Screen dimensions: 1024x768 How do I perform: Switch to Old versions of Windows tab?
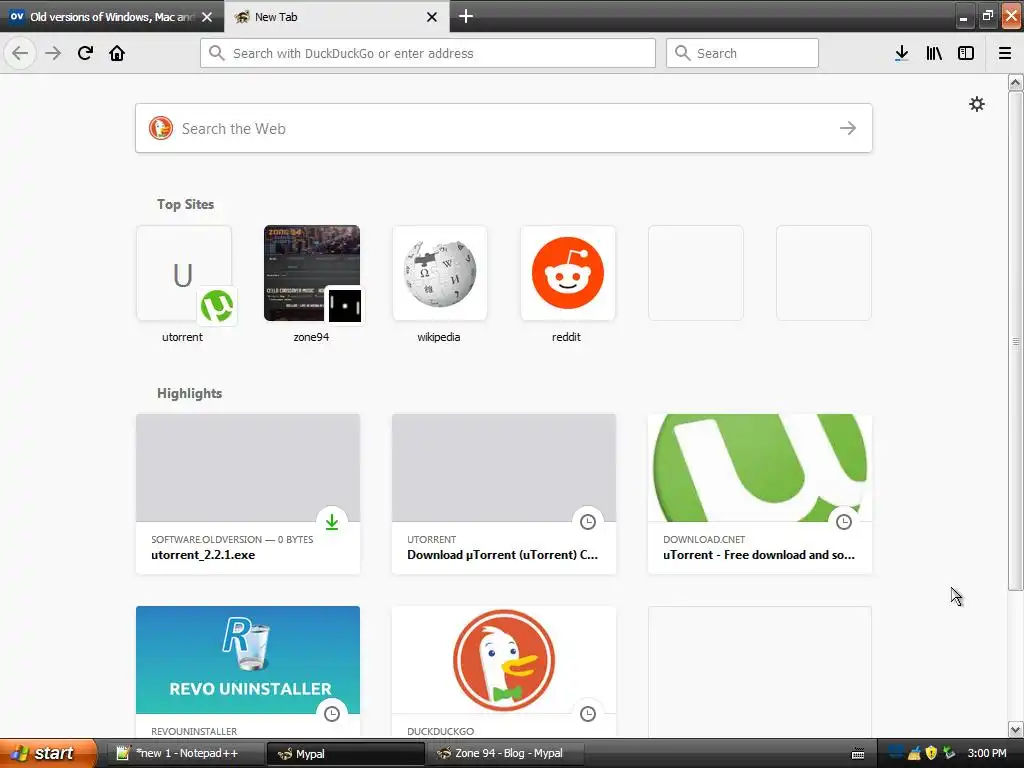coord(112,17)
